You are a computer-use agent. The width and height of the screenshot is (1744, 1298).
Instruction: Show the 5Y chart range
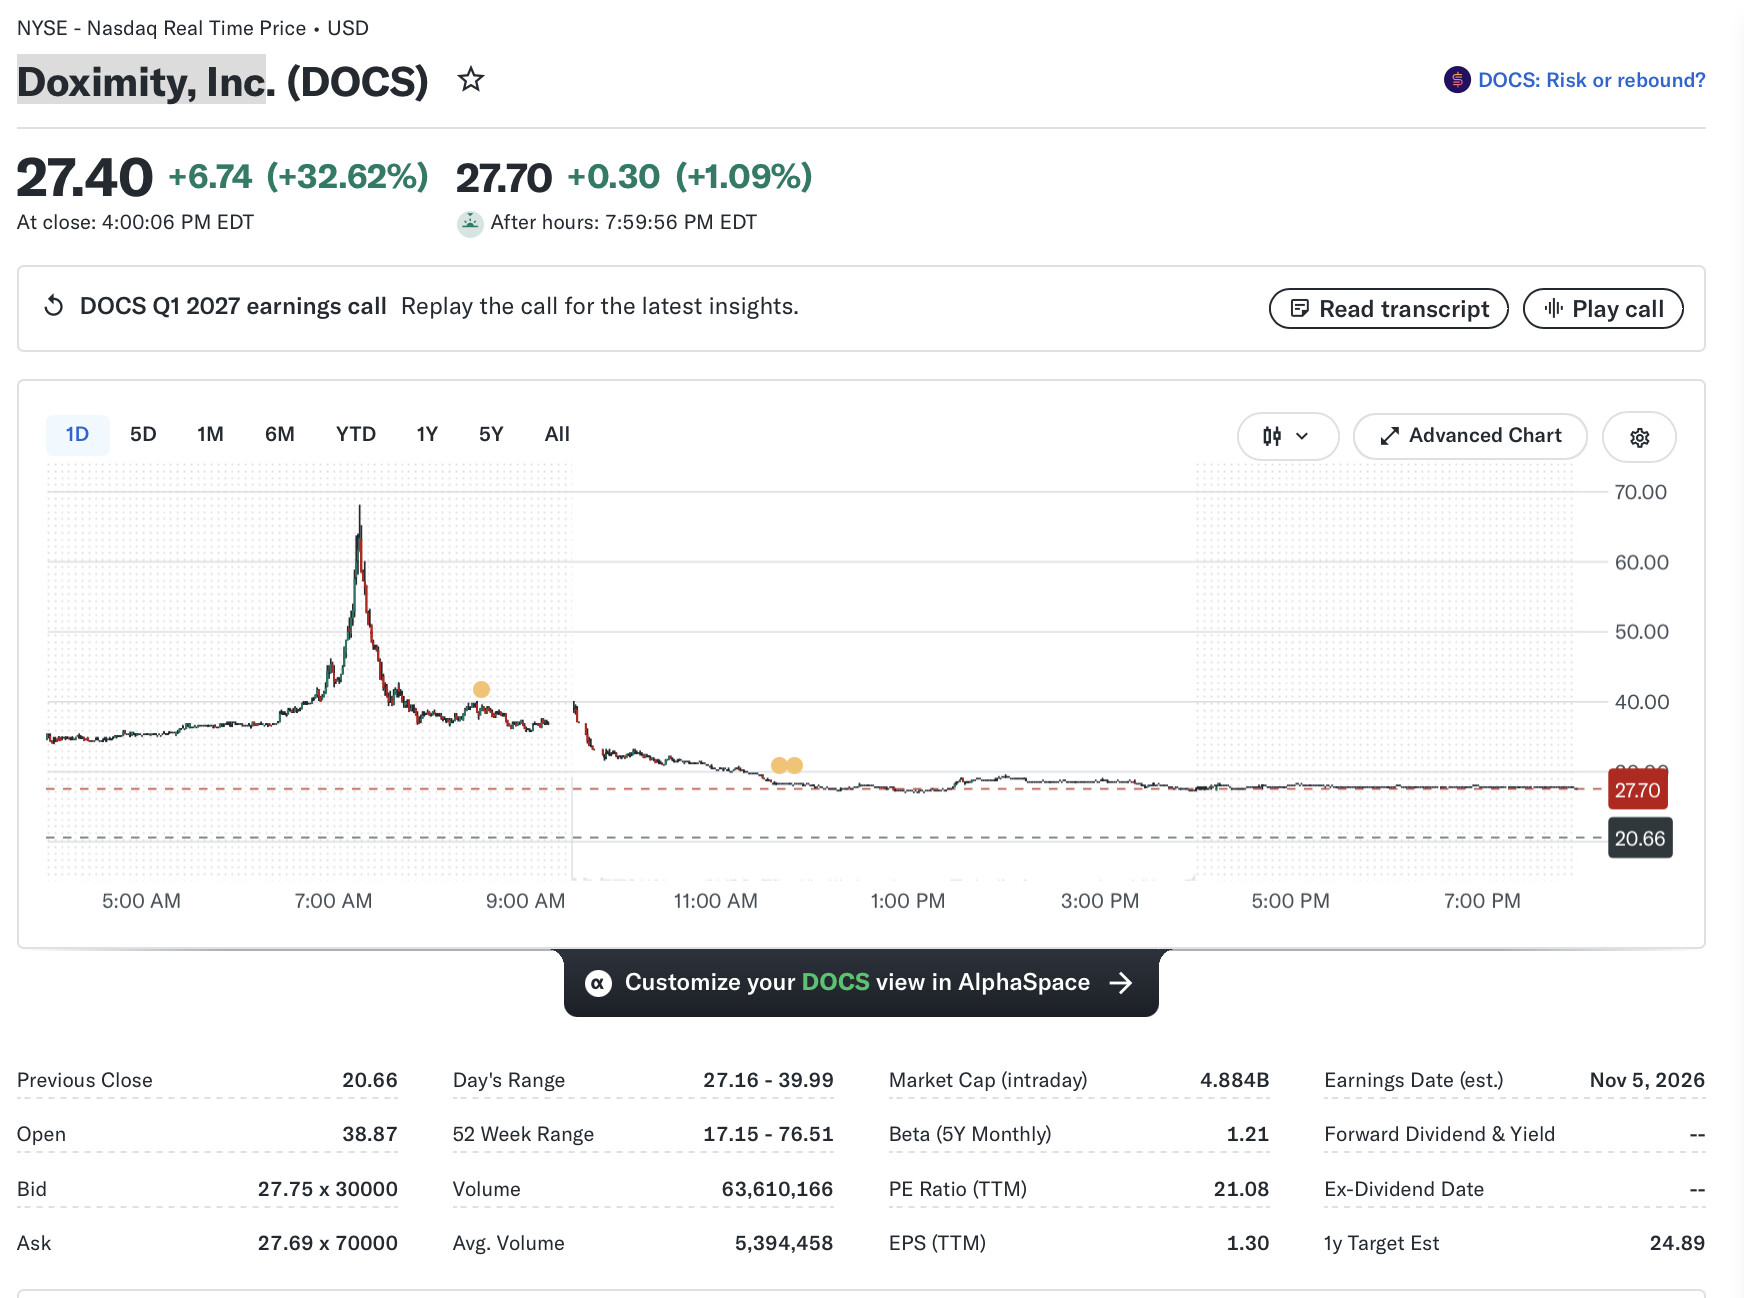coord(491,434)
